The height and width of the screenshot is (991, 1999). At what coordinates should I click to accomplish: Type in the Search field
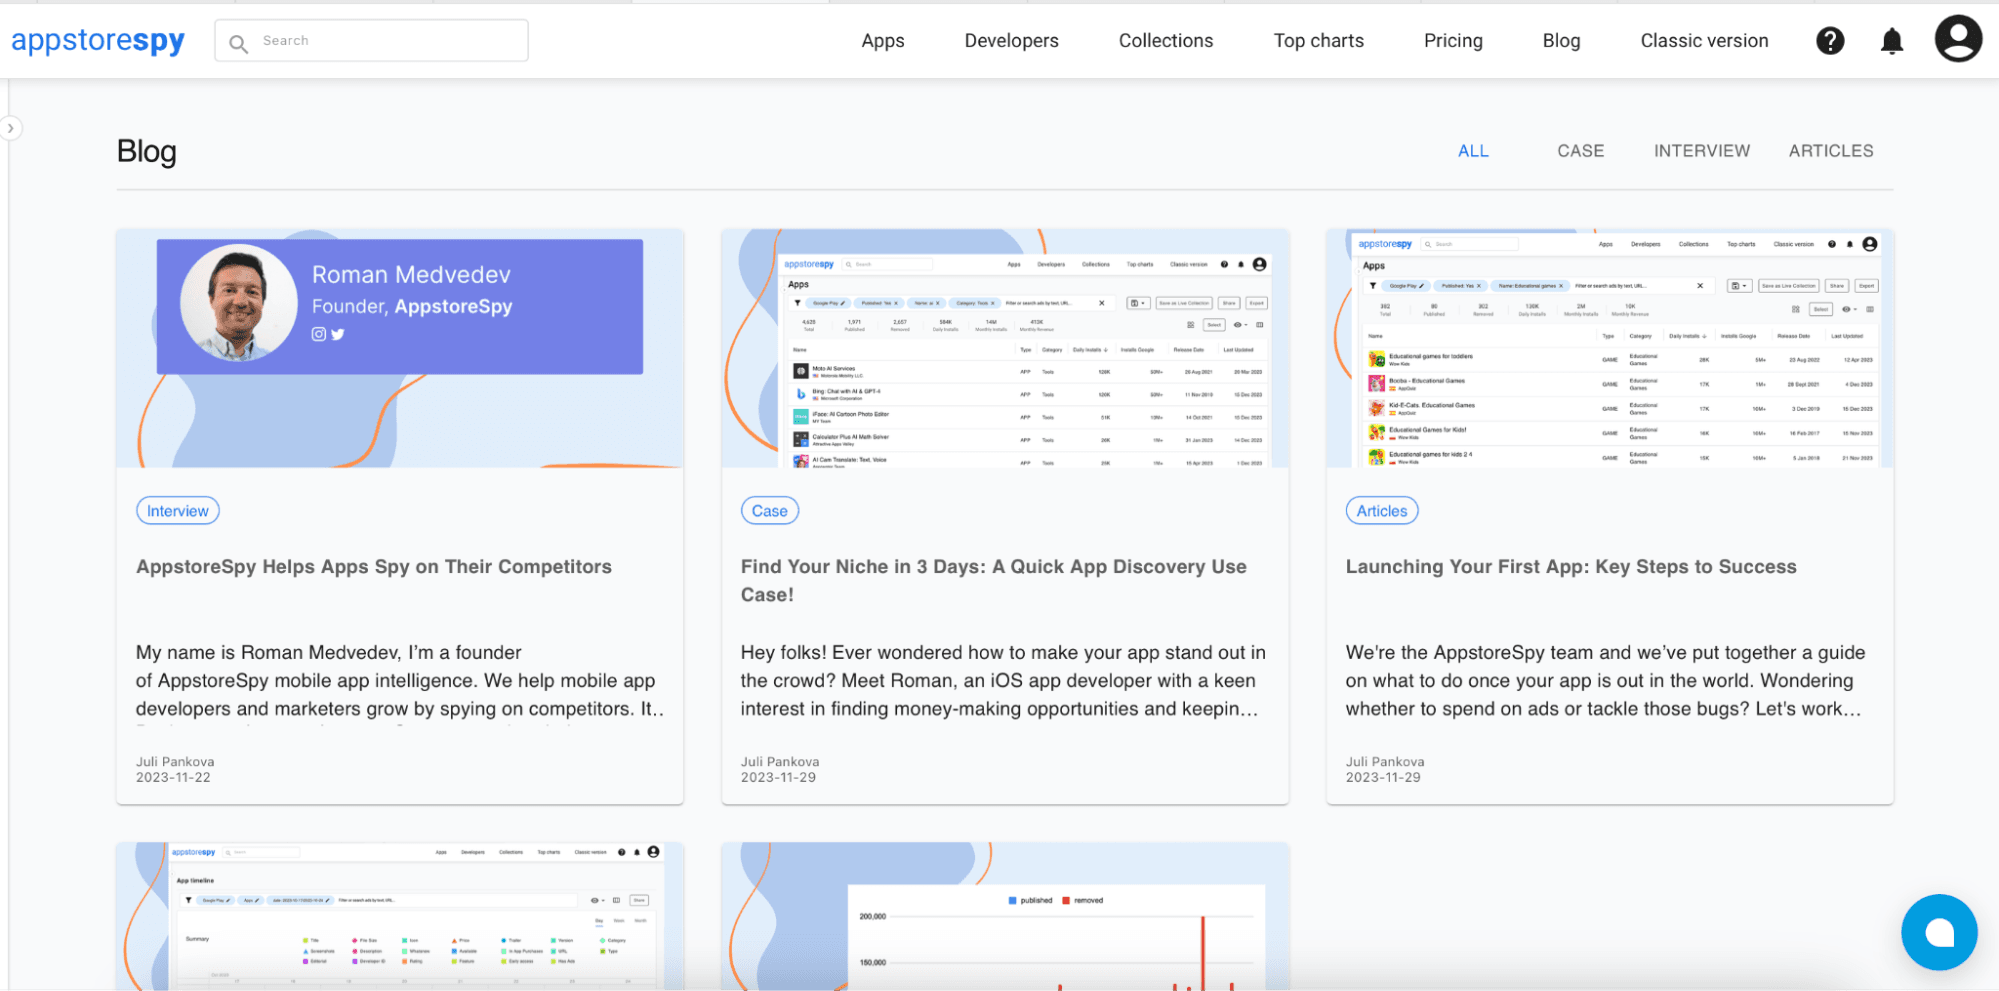[390, 41]
